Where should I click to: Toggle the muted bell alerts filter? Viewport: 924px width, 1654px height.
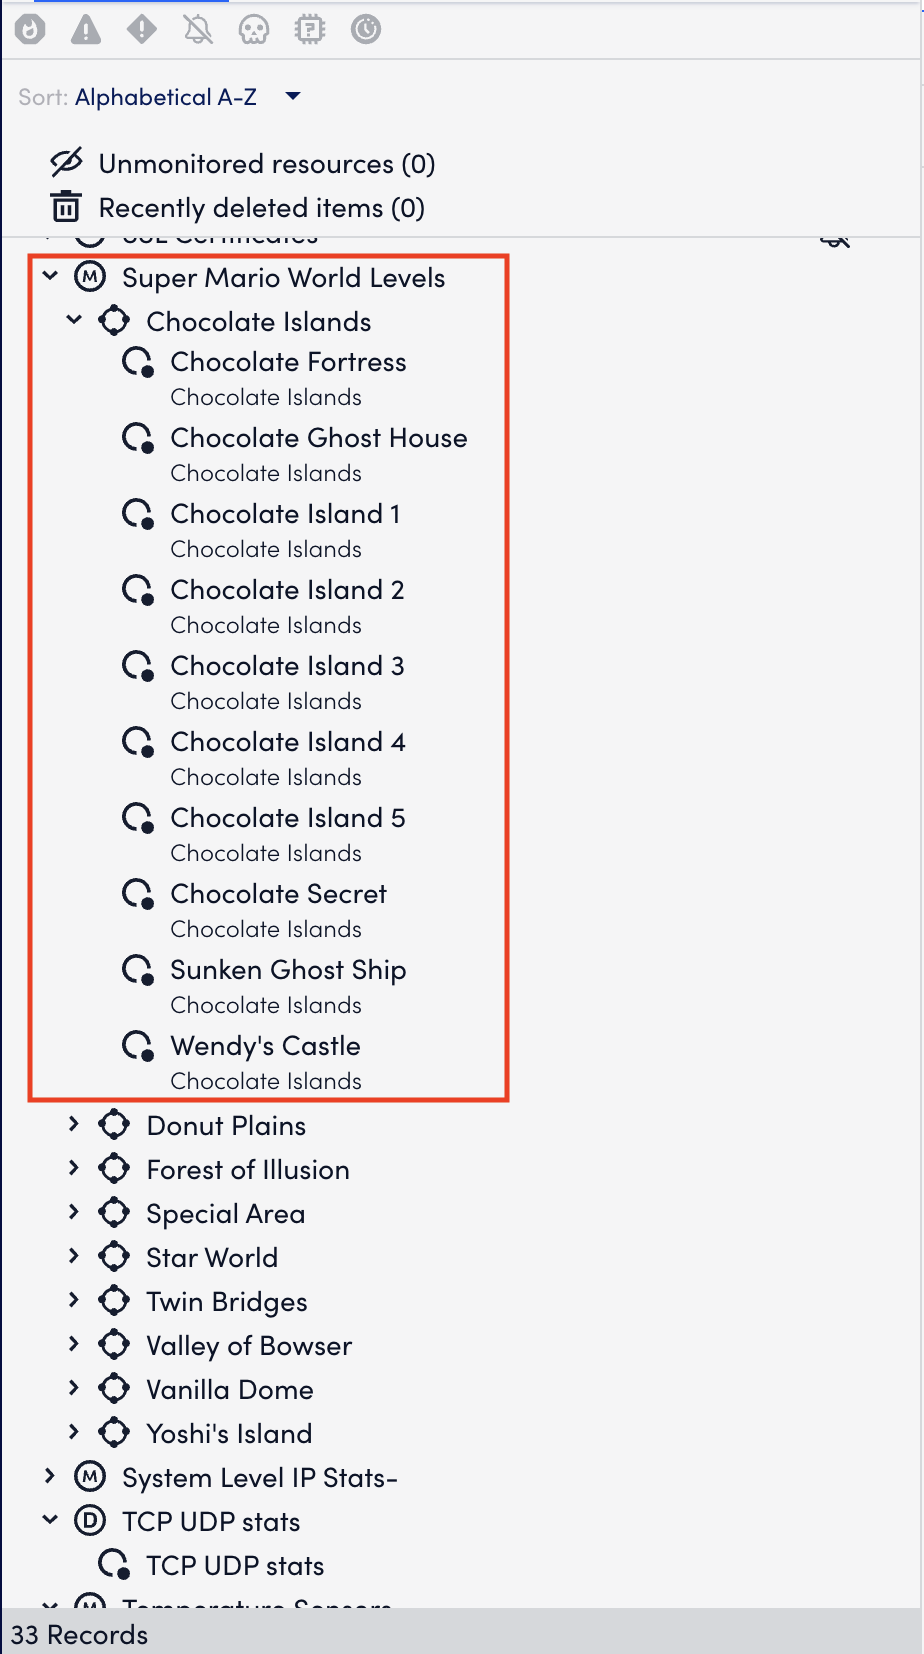point(198,30)
